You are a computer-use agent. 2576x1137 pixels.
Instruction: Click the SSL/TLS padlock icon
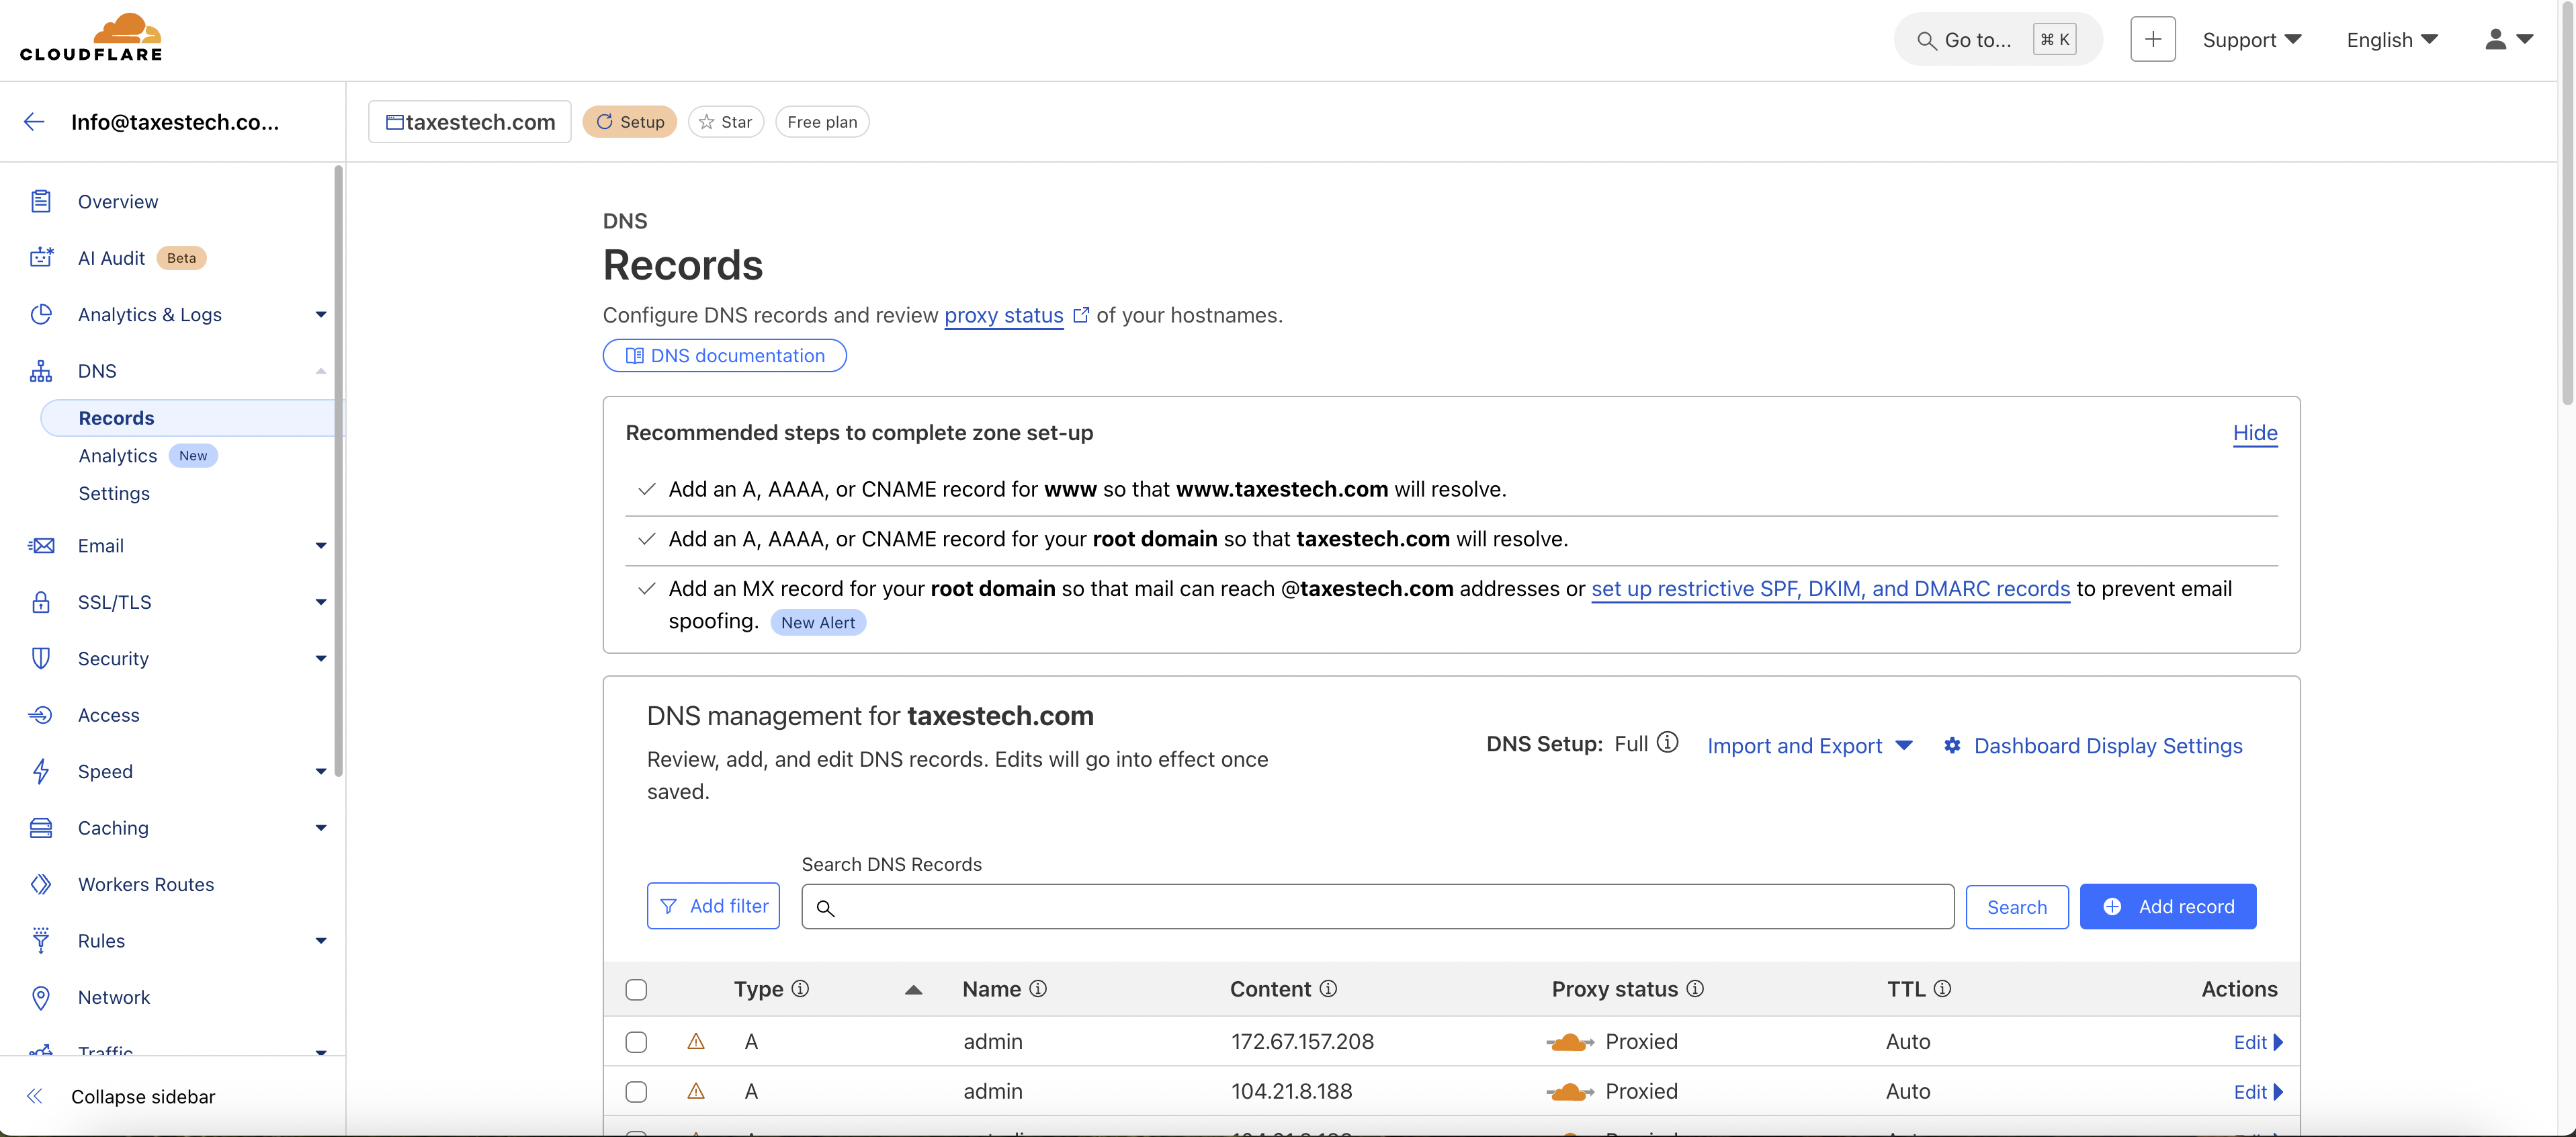click(x=41, y=602)
